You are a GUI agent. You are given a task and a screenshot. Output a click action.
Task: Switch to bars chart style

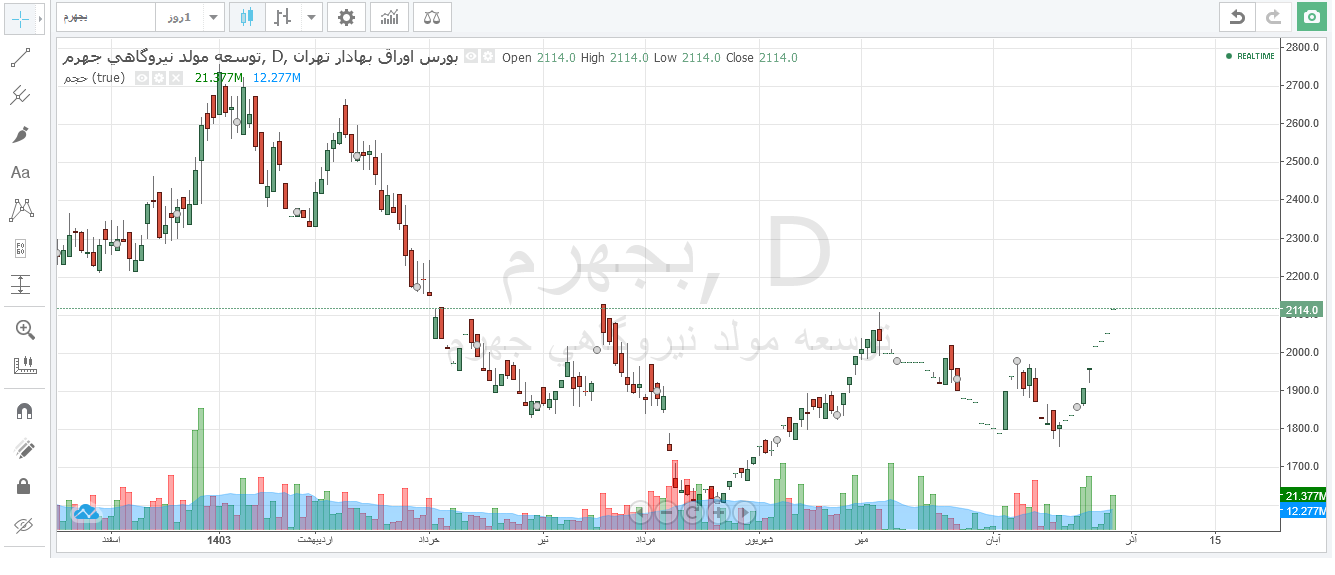coord(283,17)
